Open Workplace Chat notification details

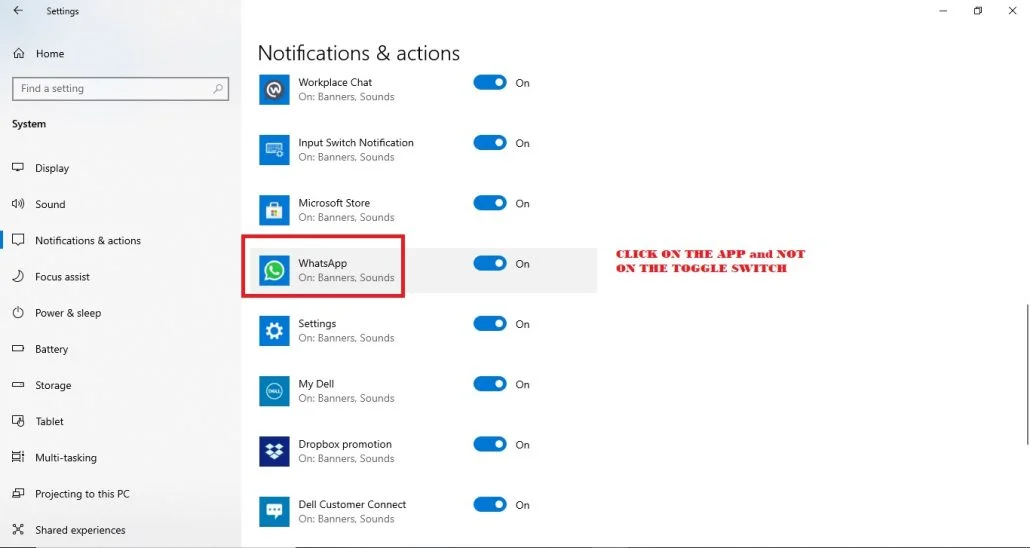coord(335,83)
